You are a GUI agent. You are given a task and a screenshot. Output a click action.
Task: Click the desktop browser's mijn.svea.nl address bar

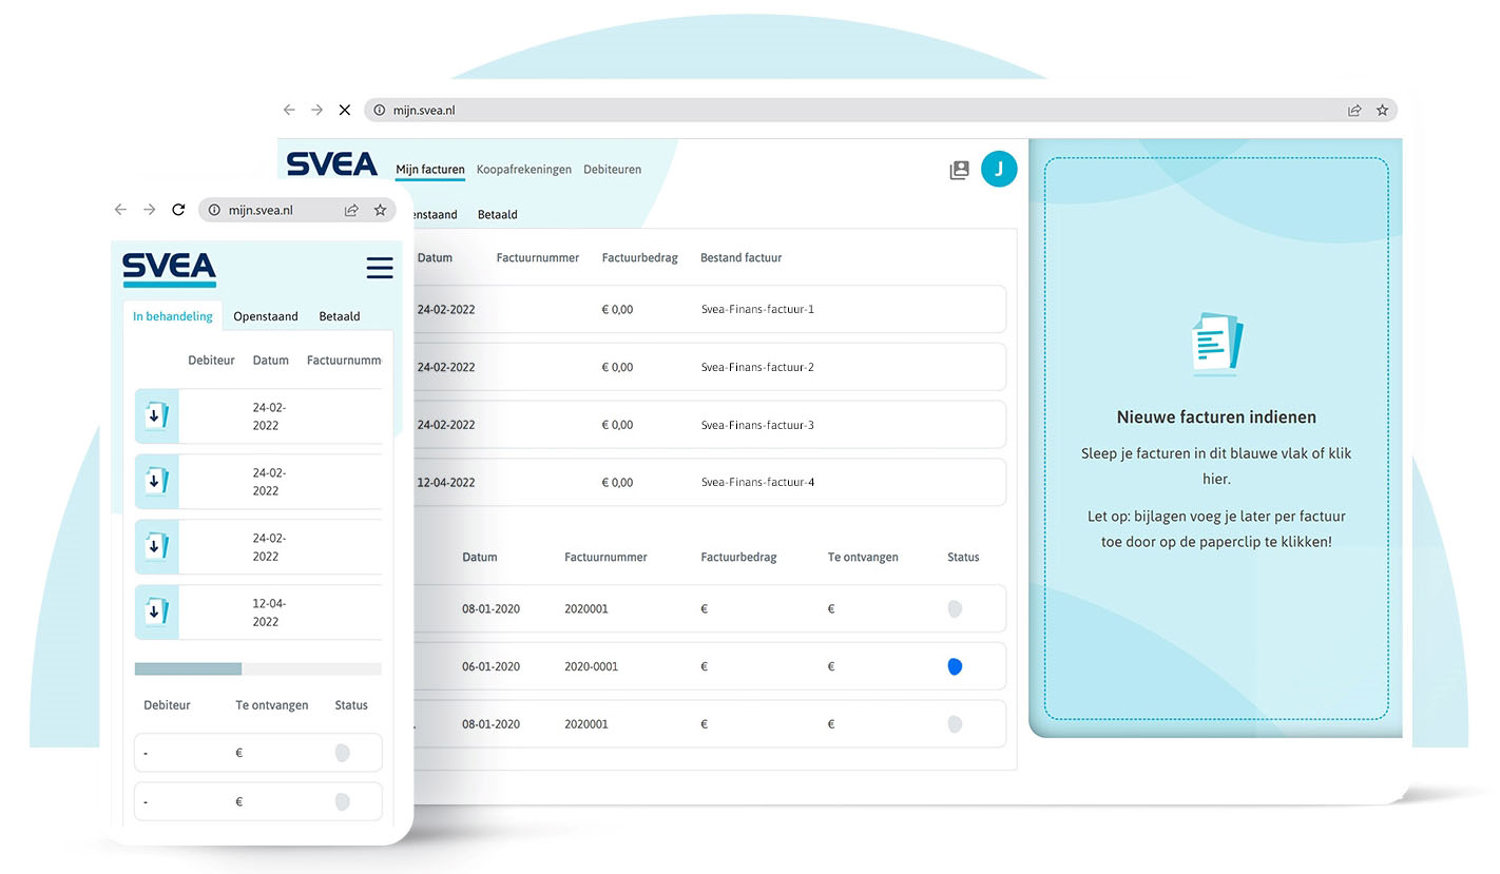(880, 110)
